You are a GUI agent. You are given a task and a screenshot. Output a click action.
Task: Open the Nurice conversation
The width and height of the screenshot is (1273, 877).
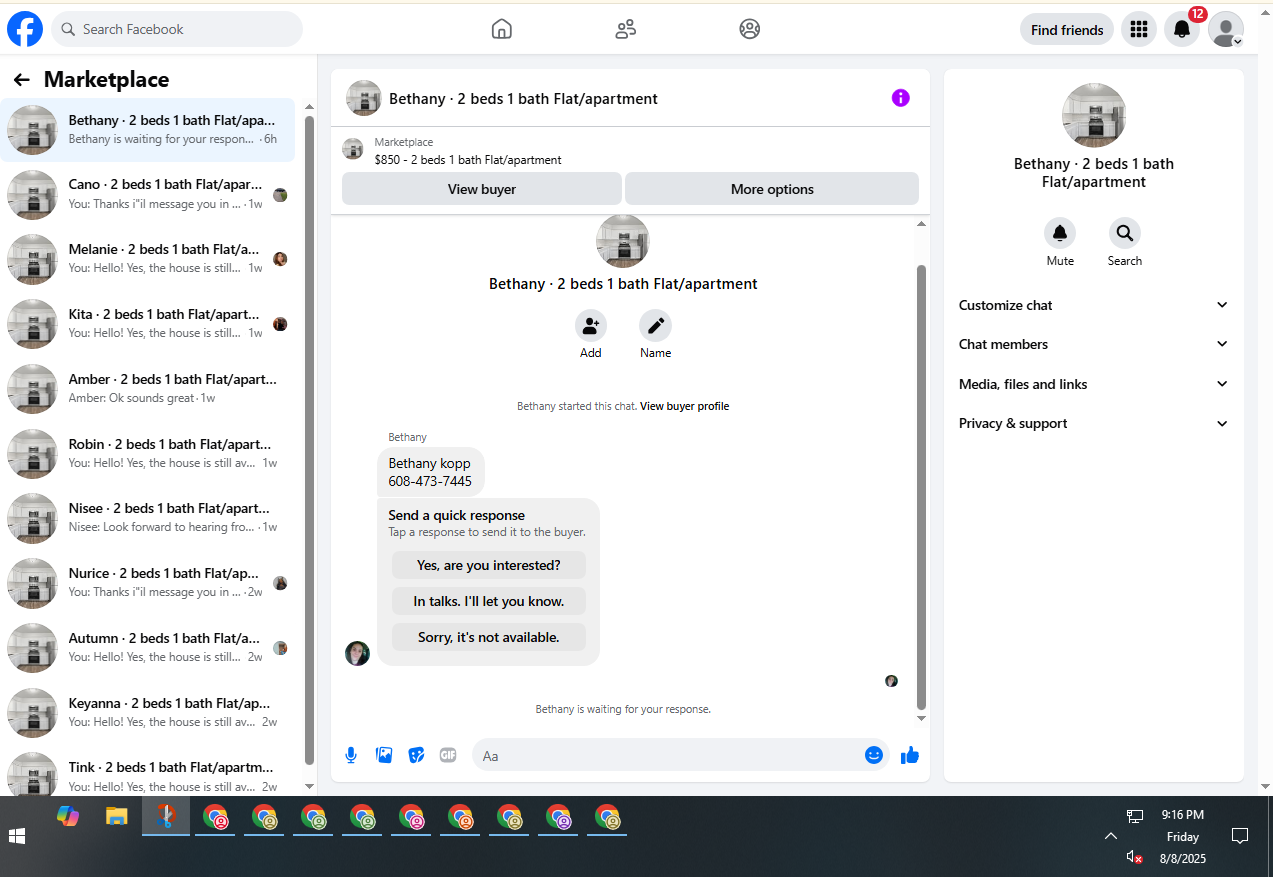point(148,583)
